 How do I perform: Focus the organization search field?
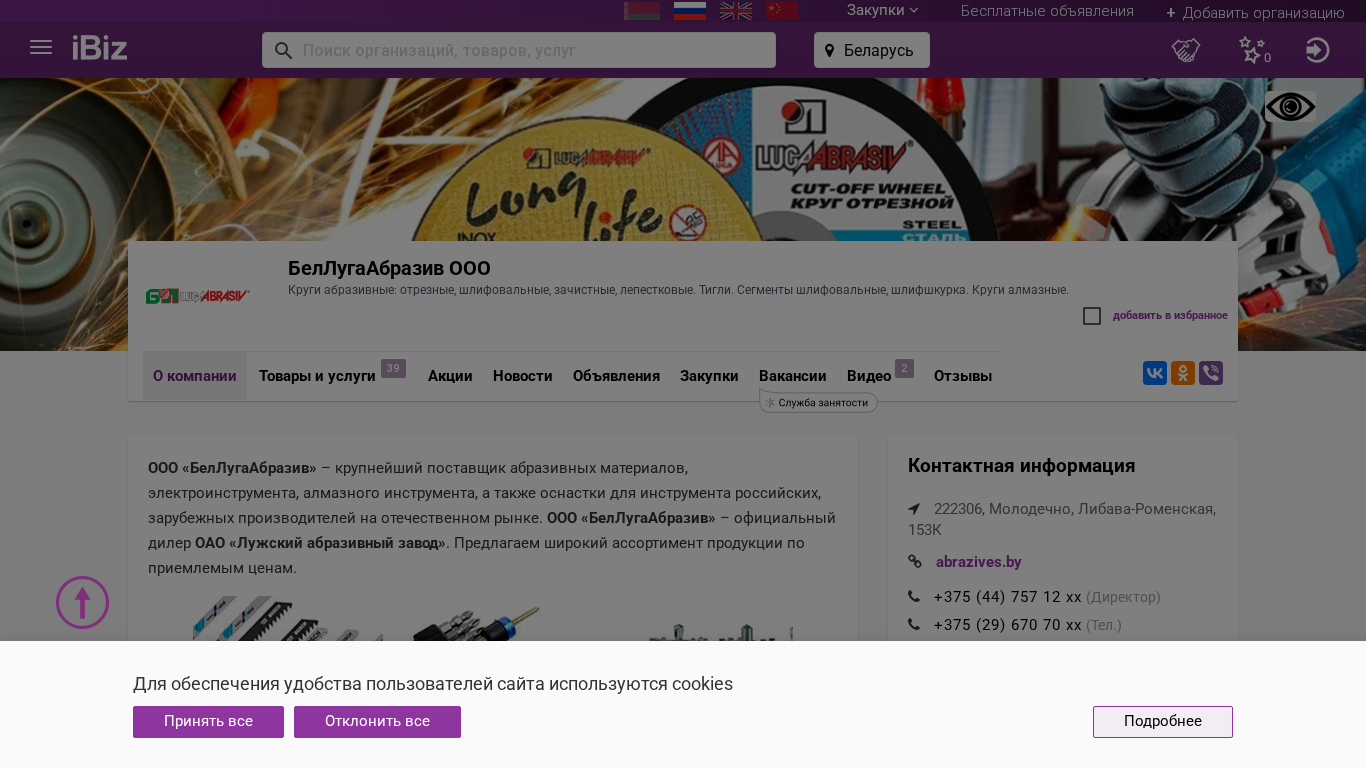pyautogui.click(x=519, y=50)
